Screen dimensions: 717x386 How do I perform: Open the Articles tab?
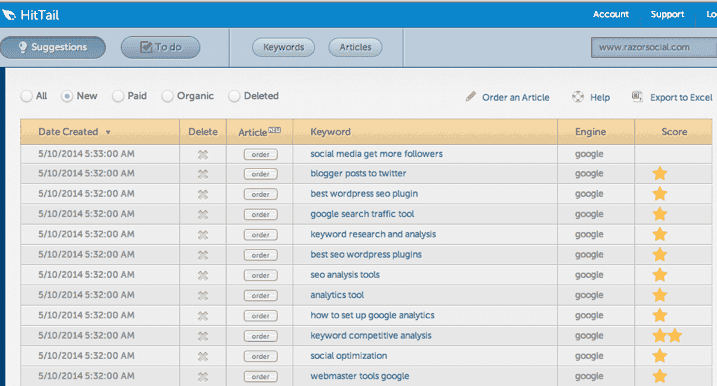click(355, 47)
